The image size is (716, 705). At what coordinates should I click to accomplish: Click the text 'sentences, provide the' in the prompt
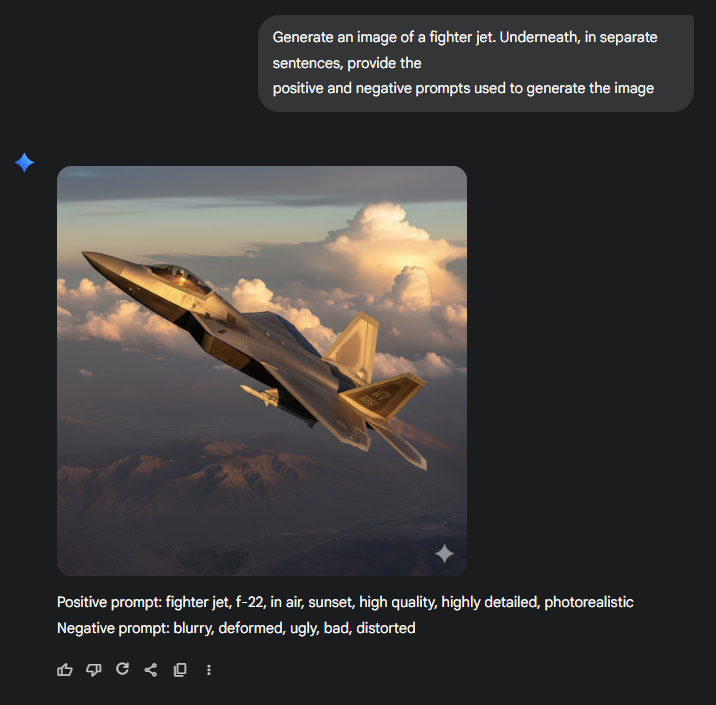(x=347, y=63)
